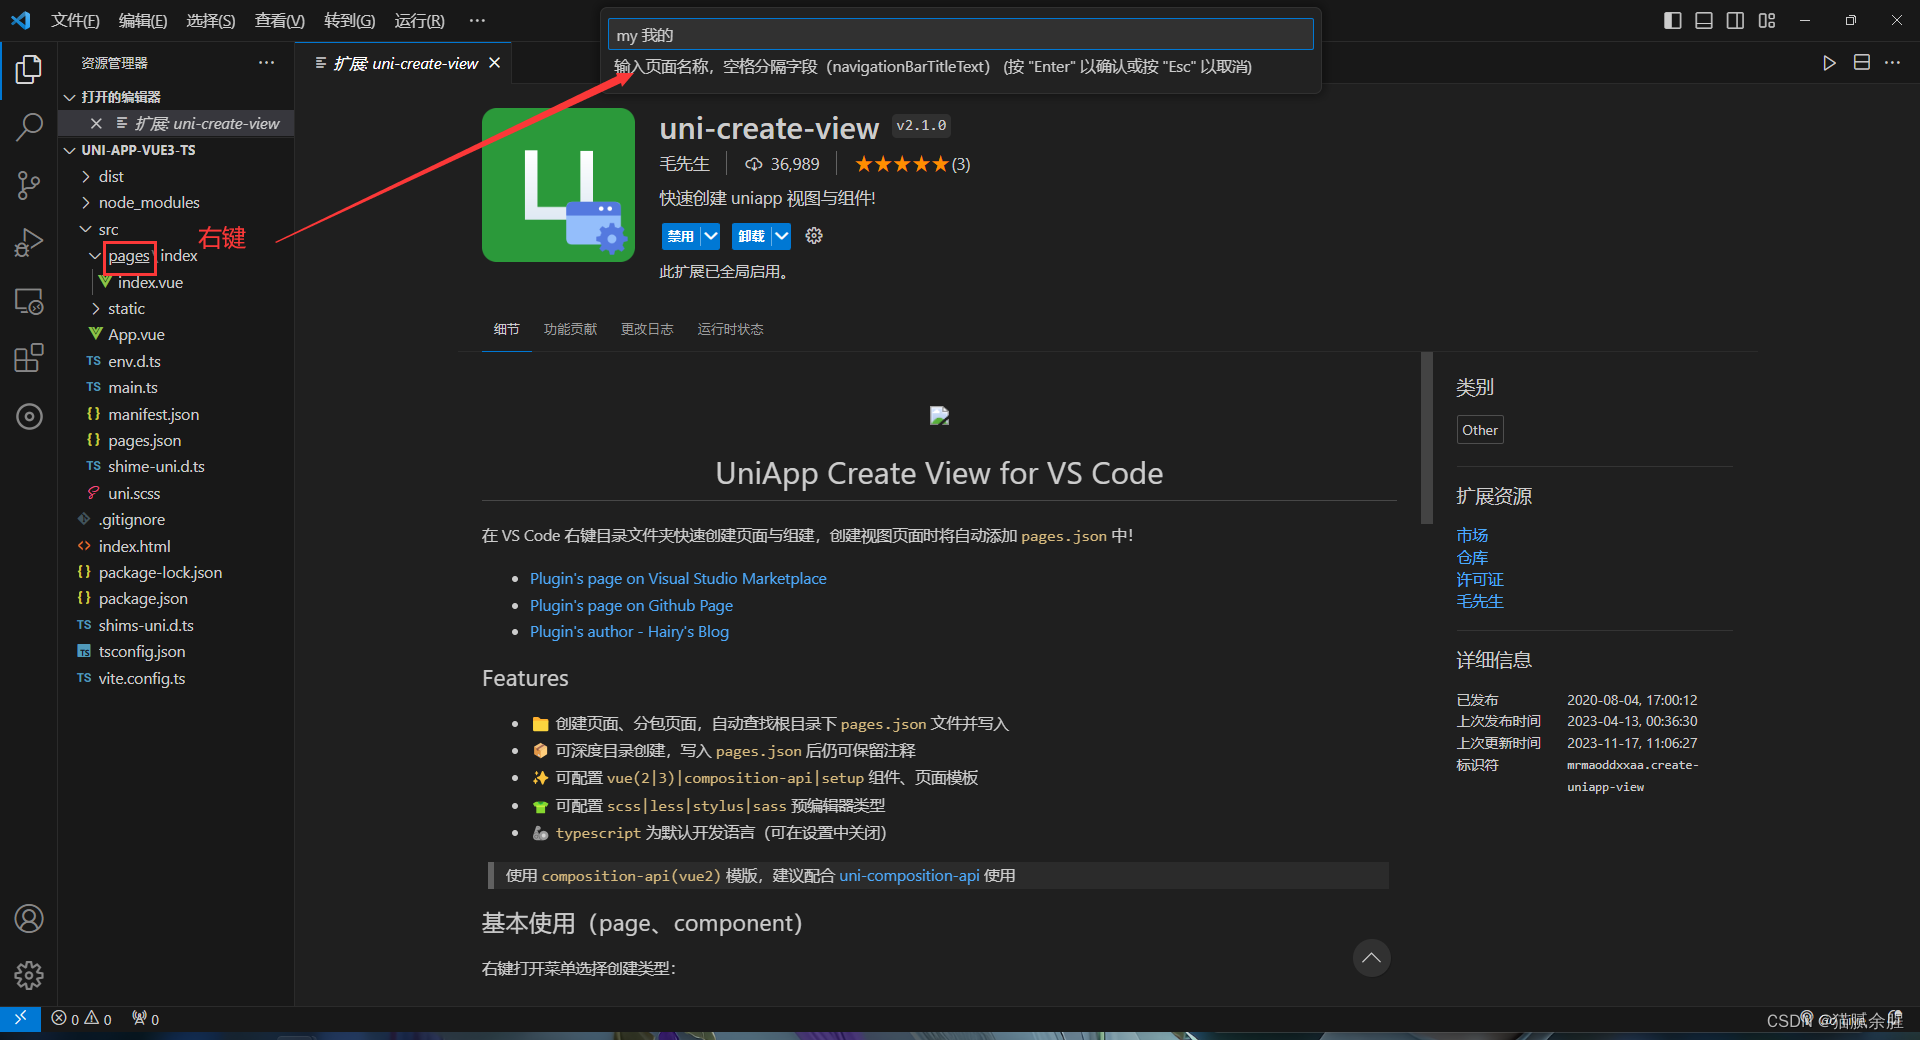
Task: Open the 编辑(E) menu
Action: (143, 20)
